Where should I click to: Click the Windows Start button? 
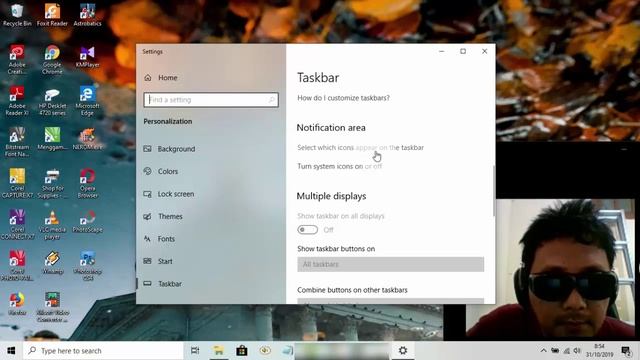[11, 351]
